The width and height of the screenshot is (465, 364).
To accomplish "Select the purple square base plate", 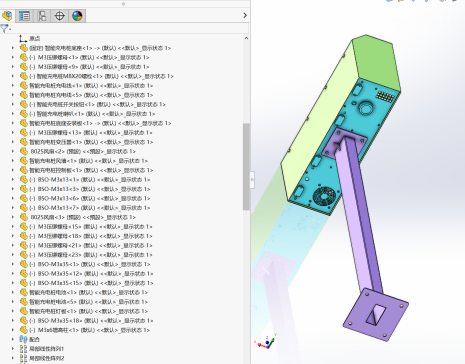I will 376,314.
